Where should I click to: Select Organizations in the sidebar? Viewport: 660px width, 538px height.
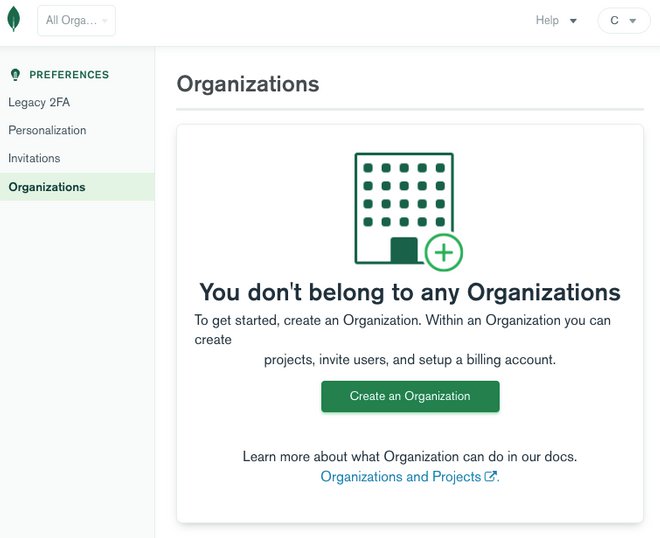(x=47, y=187)
